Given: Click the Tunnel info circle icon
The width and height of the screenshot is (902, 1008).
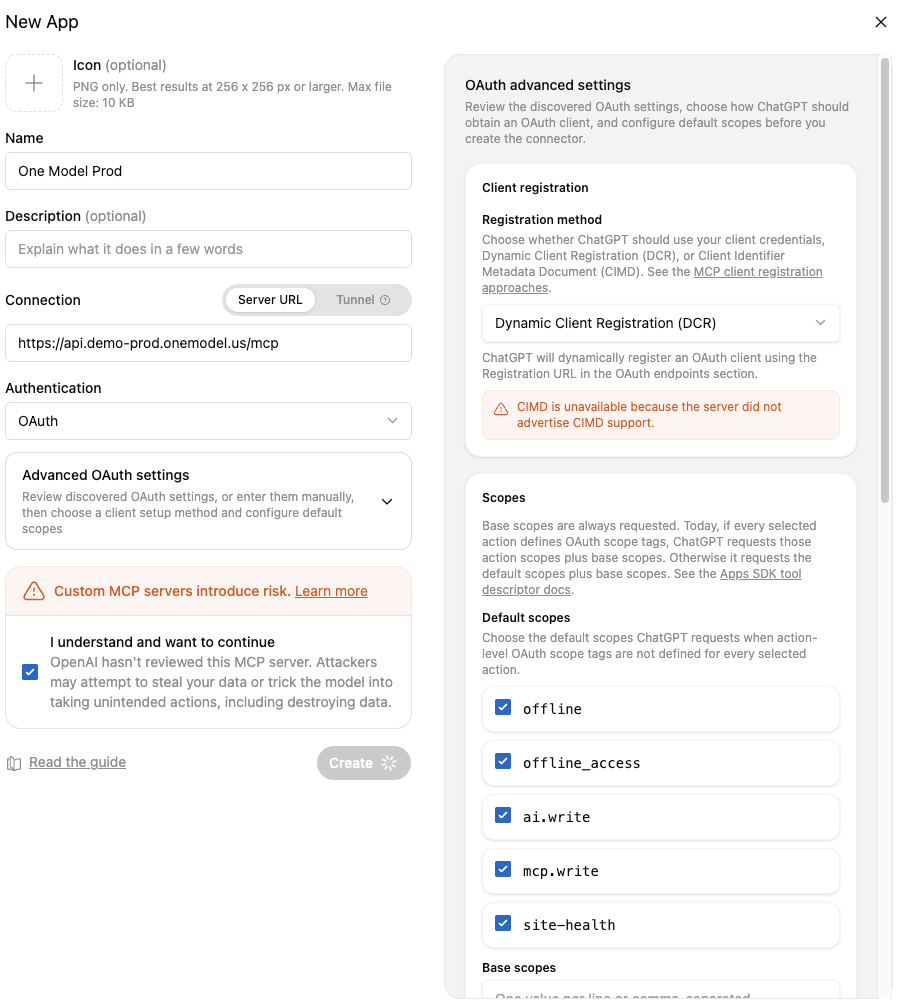Looking at the screenshot, I should 385,300.
